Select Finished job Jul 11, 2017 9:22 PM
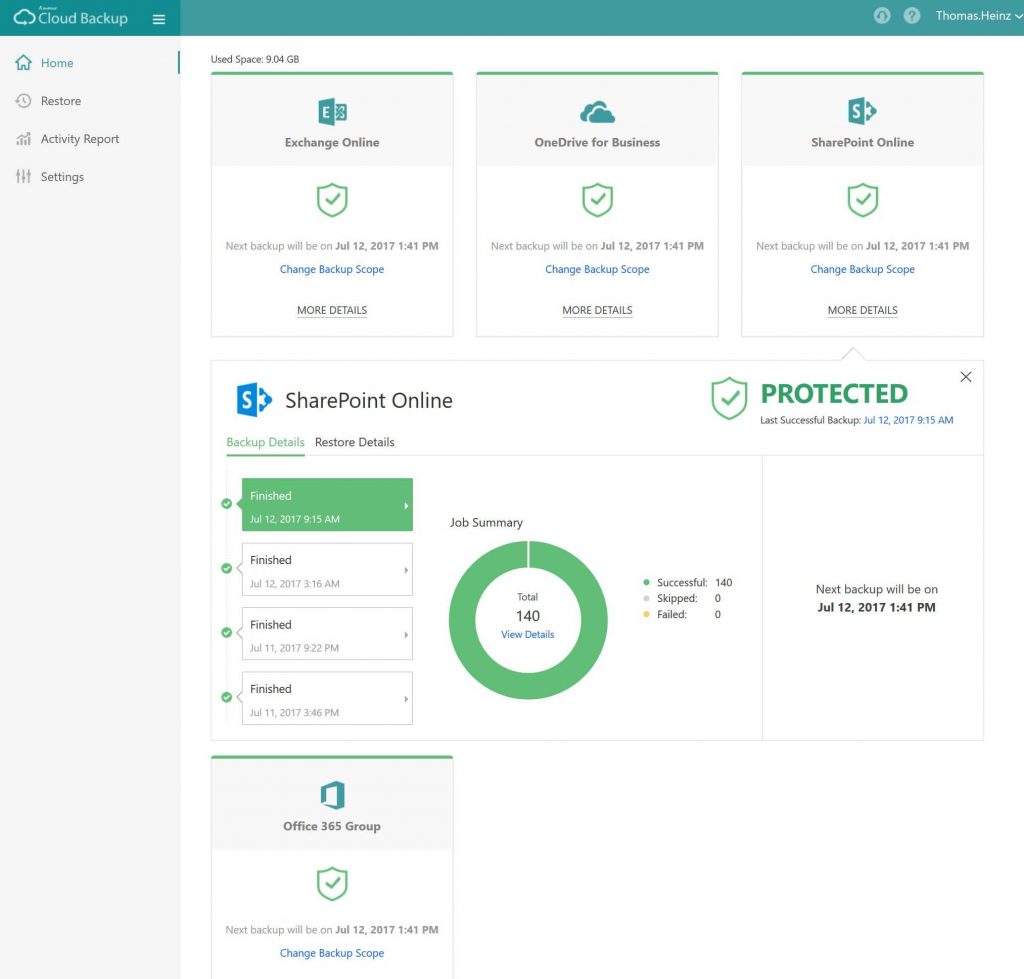Screen dimensions: 1024x979 [327, 634]
